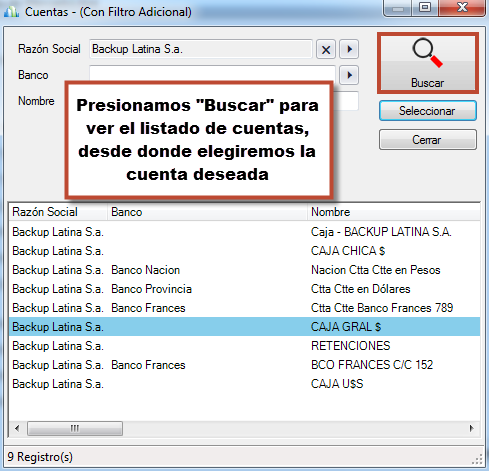489x471 pixels.
Task: Select row Caja - BACKUP LATINA S.A.
Action: coord(245,232)
